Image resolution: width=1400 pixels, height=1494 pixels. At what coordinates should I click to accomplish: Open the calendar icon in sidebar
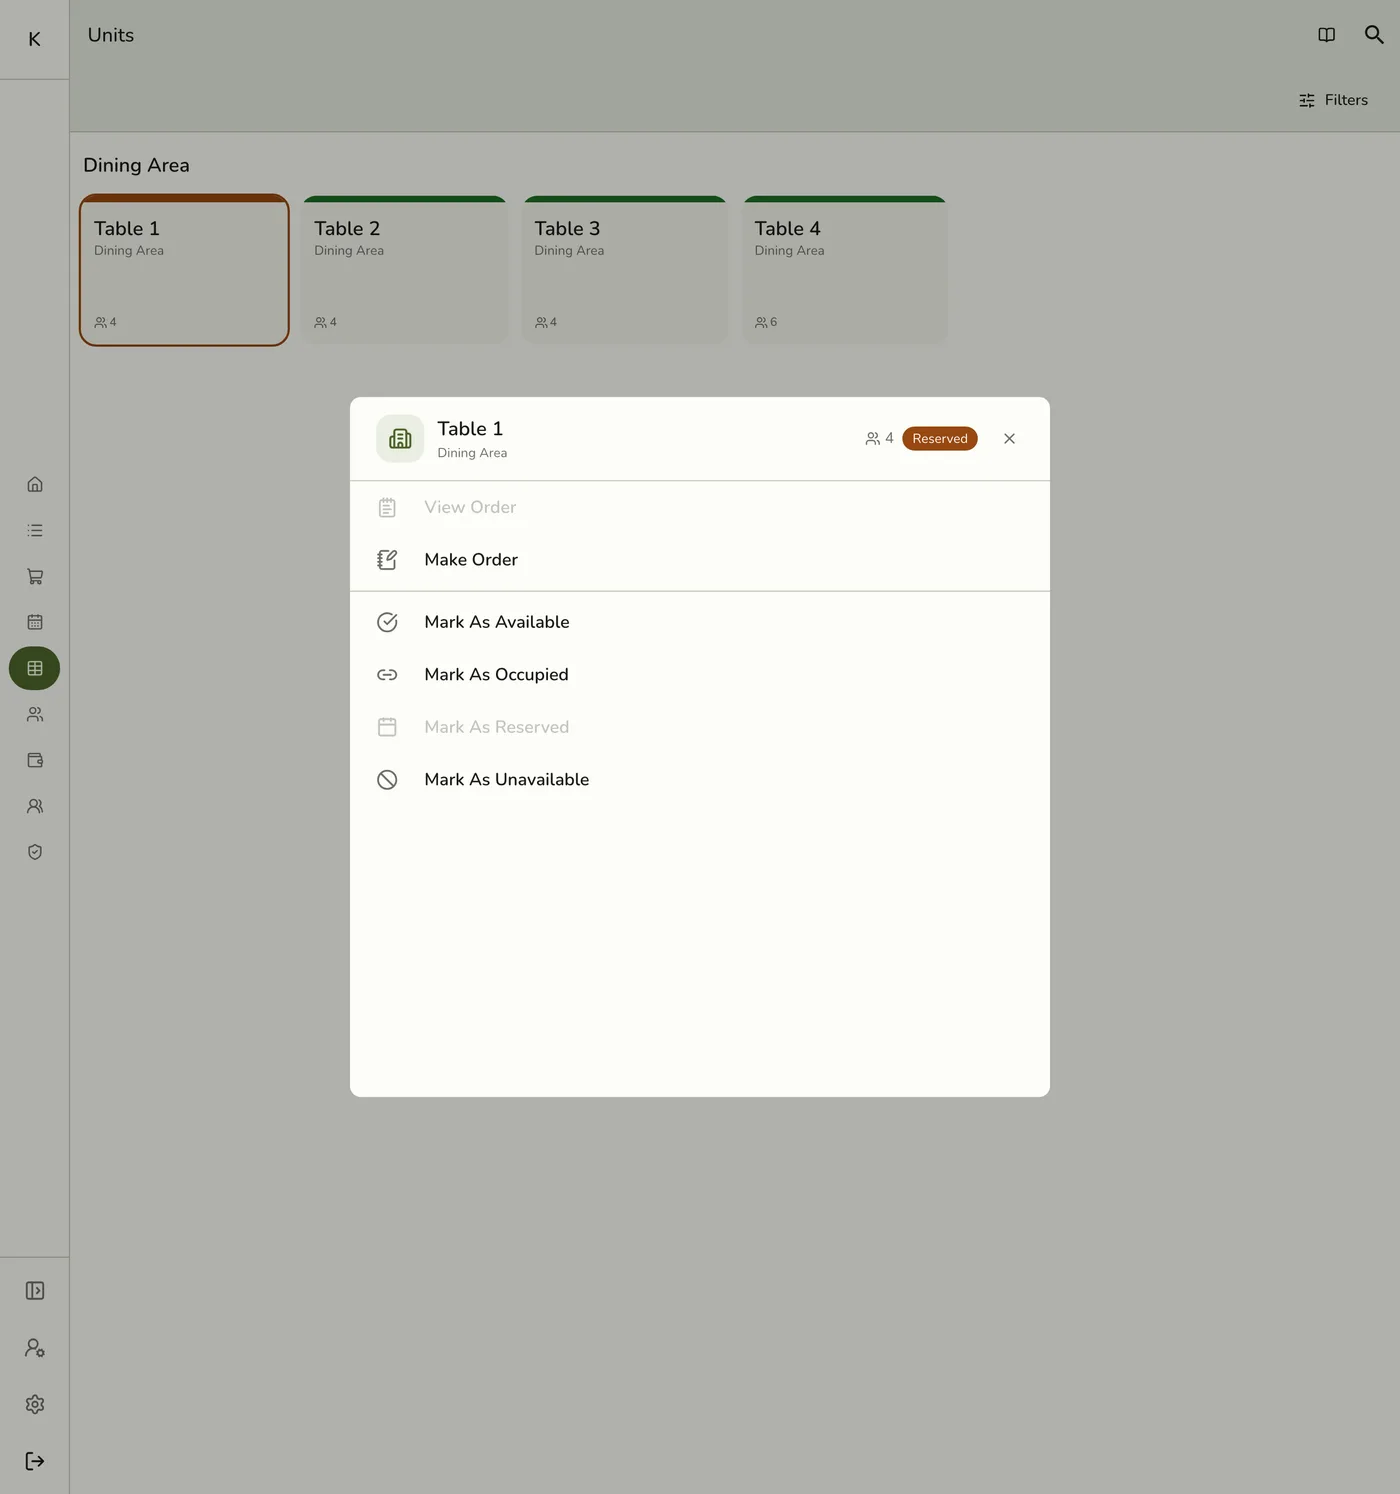point(35,622)
